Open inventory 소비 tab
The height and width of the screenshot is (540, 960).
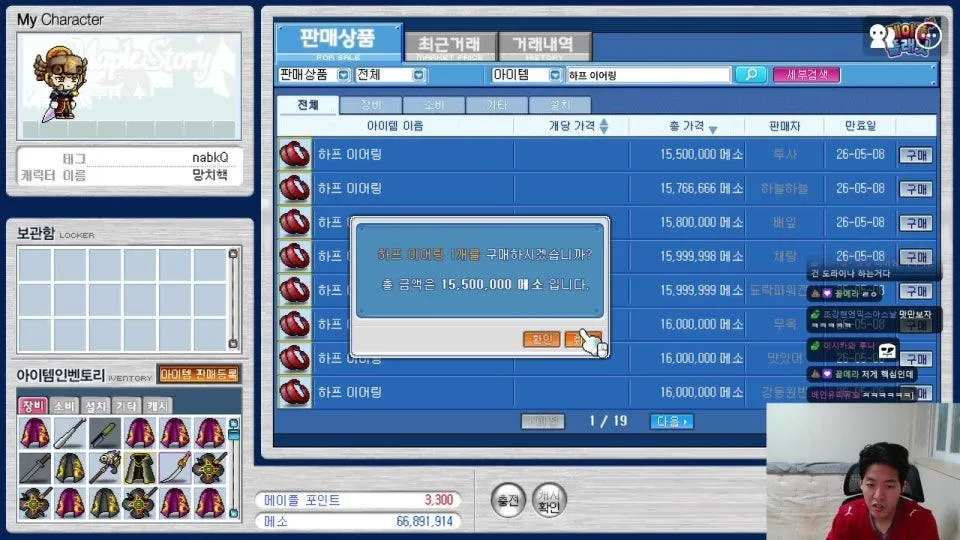pos(64,405)
